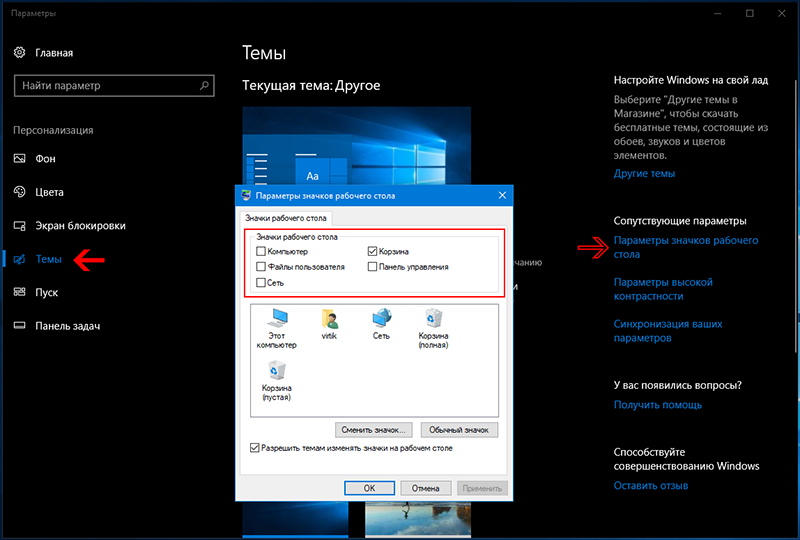Open Пуск settings page
The image size is (800, 540).
click(36, 292)
